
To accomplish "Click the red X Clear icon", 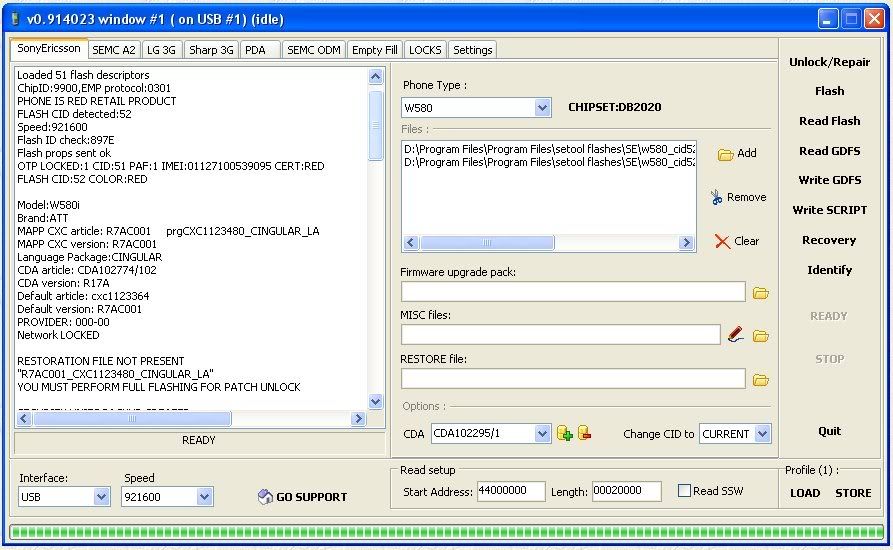I will (722, 241).
